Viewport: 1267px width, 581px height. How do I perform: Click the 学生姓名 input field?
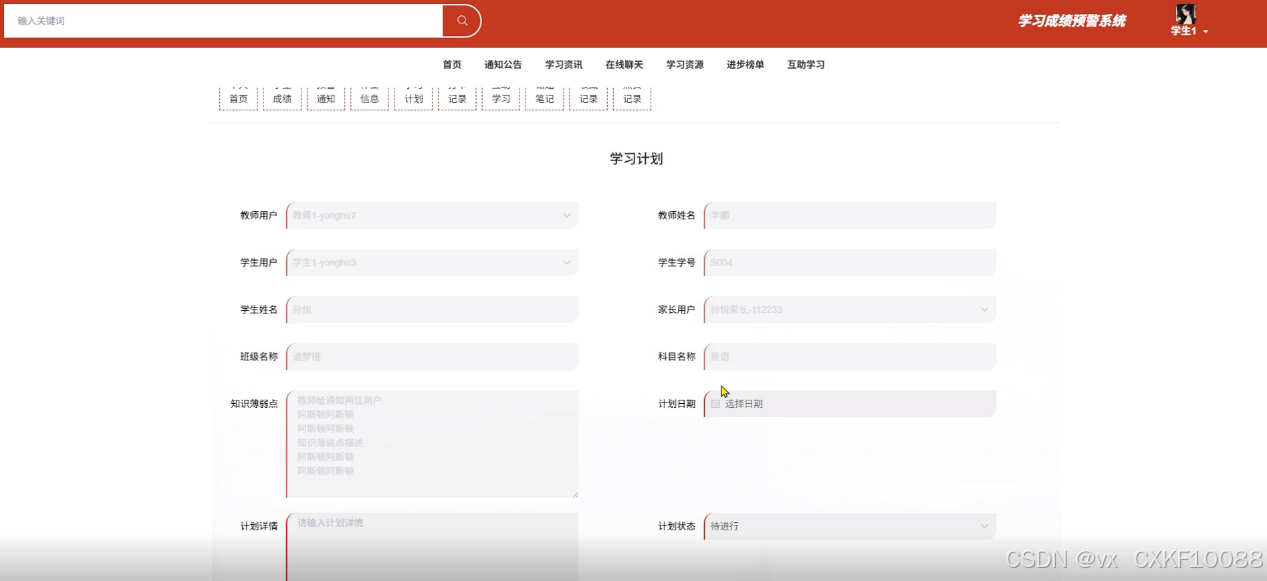click(x=432, y=309)
